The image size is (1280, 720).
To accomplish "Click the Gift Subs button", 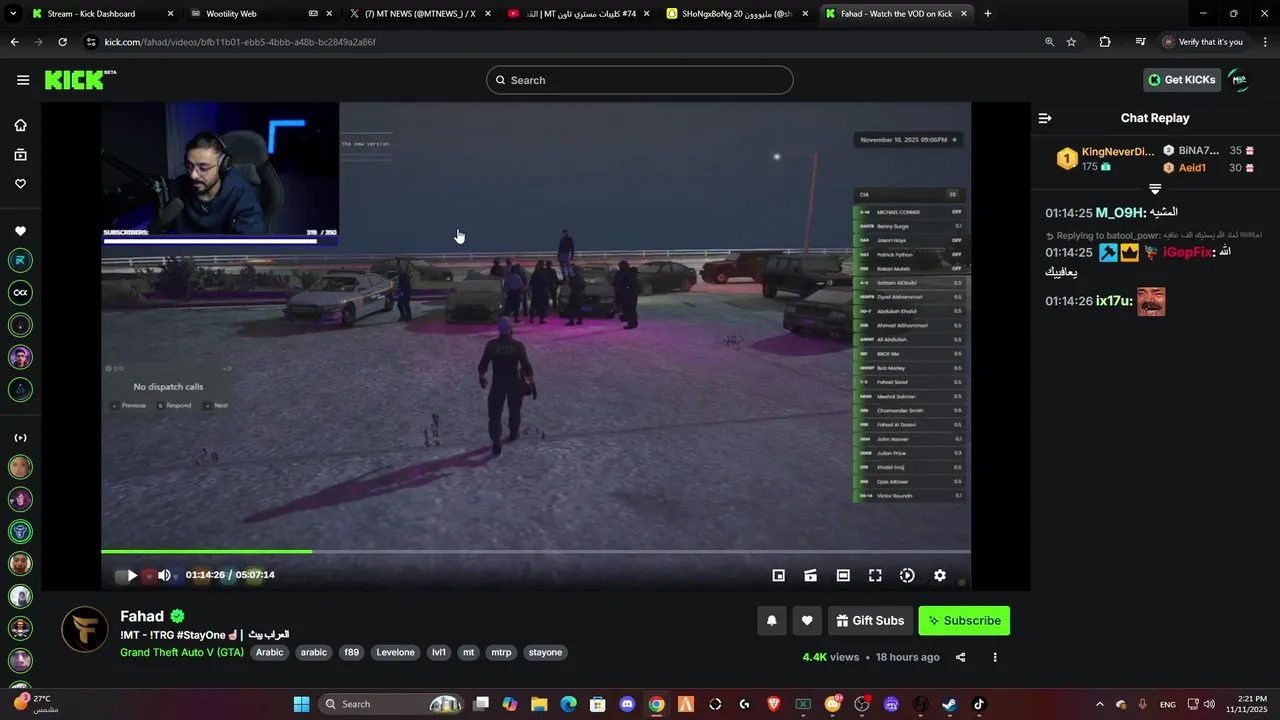I will point(870,621).
